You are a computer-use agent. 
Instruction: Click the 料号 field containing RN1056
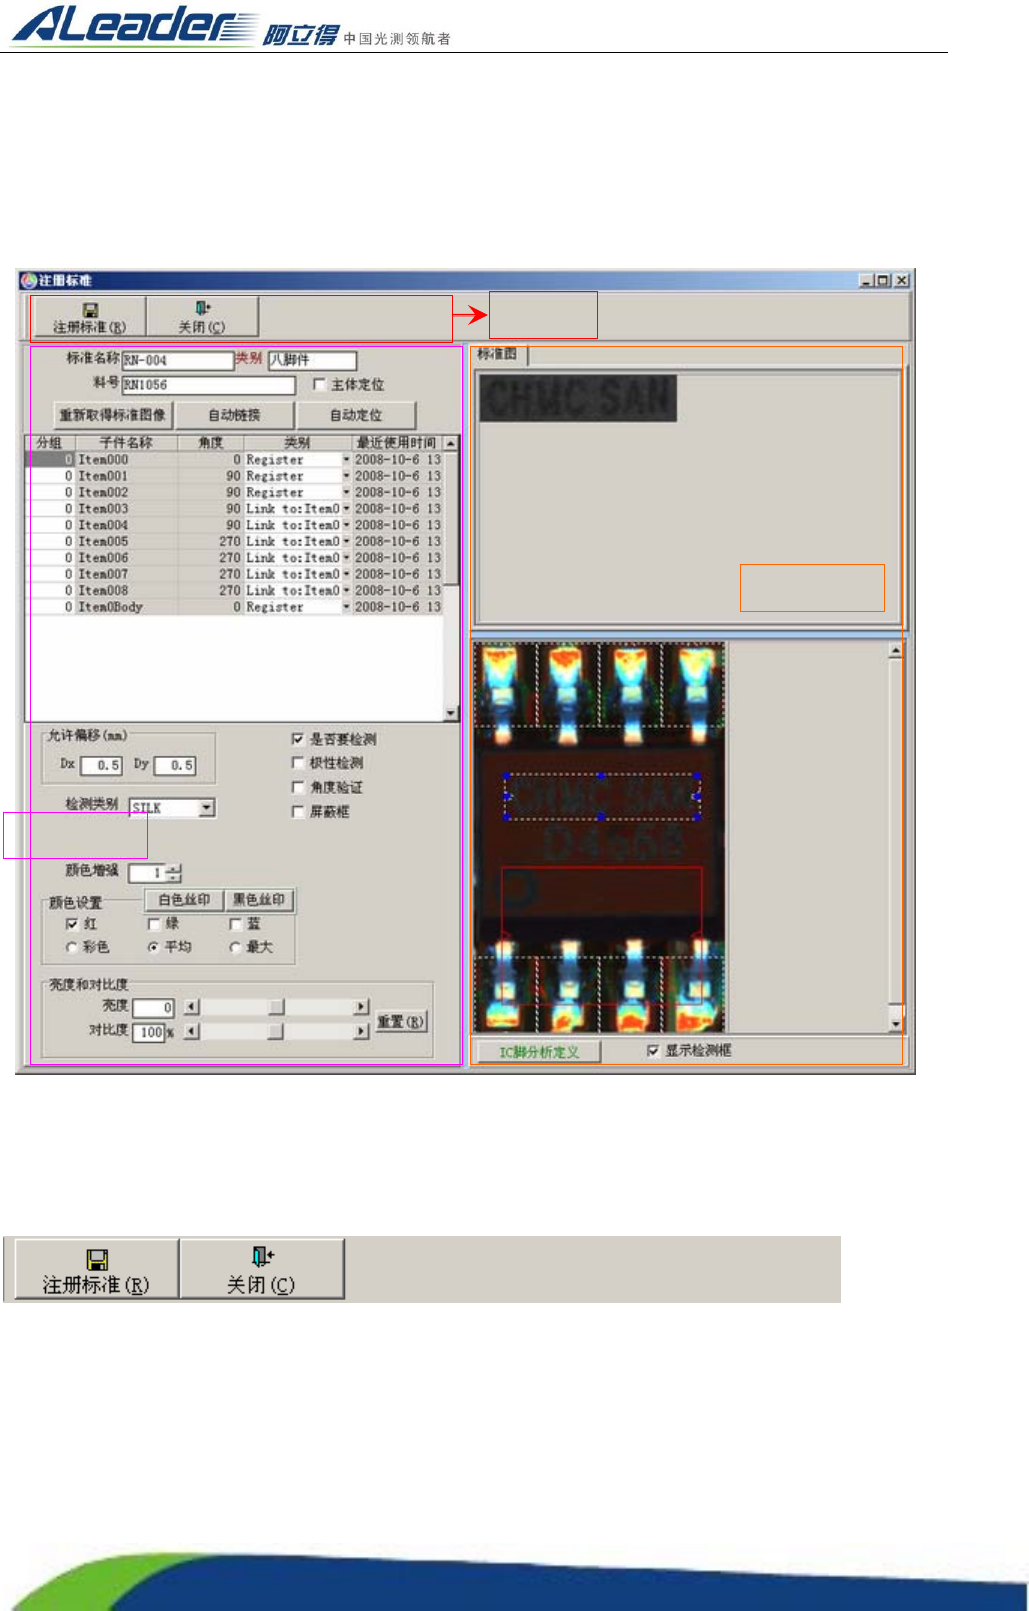click(208, 385)
